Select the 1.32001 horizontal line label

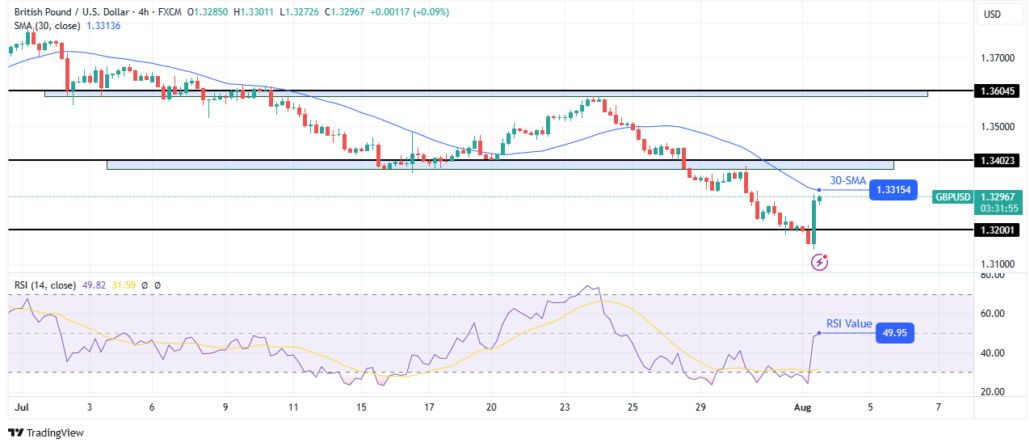coord(996,229)
